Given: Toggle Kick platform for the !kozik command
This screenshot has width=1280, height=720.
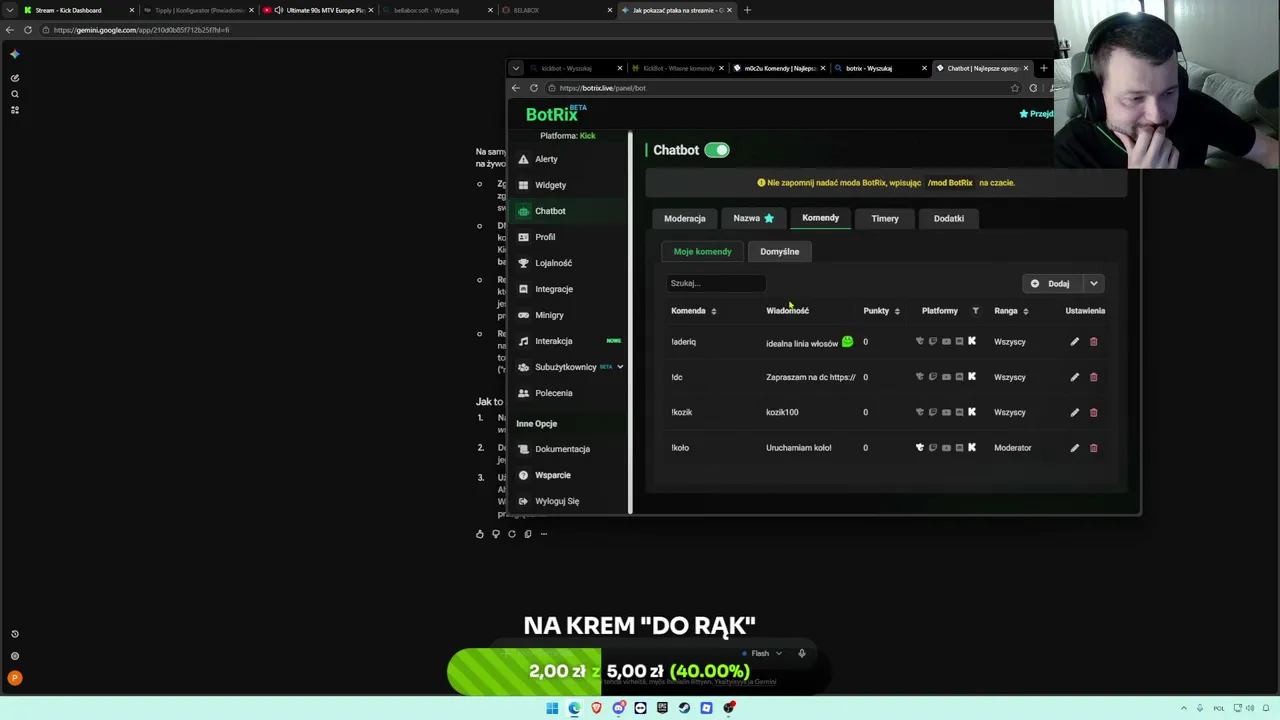Looking at the screenshot, I should (x=972, y=412).
